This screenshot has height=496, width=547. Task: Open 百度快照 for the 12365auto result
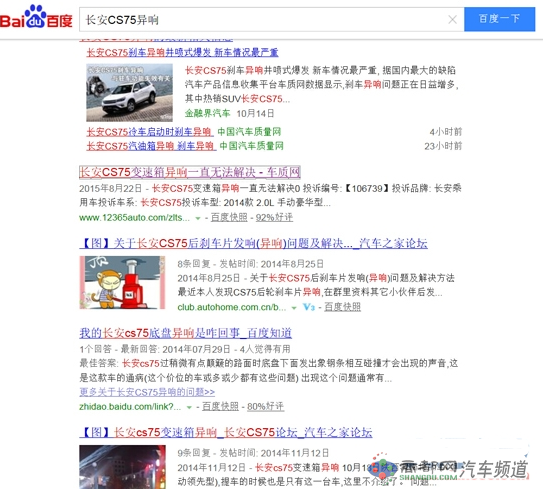click(x=229, y=218)
